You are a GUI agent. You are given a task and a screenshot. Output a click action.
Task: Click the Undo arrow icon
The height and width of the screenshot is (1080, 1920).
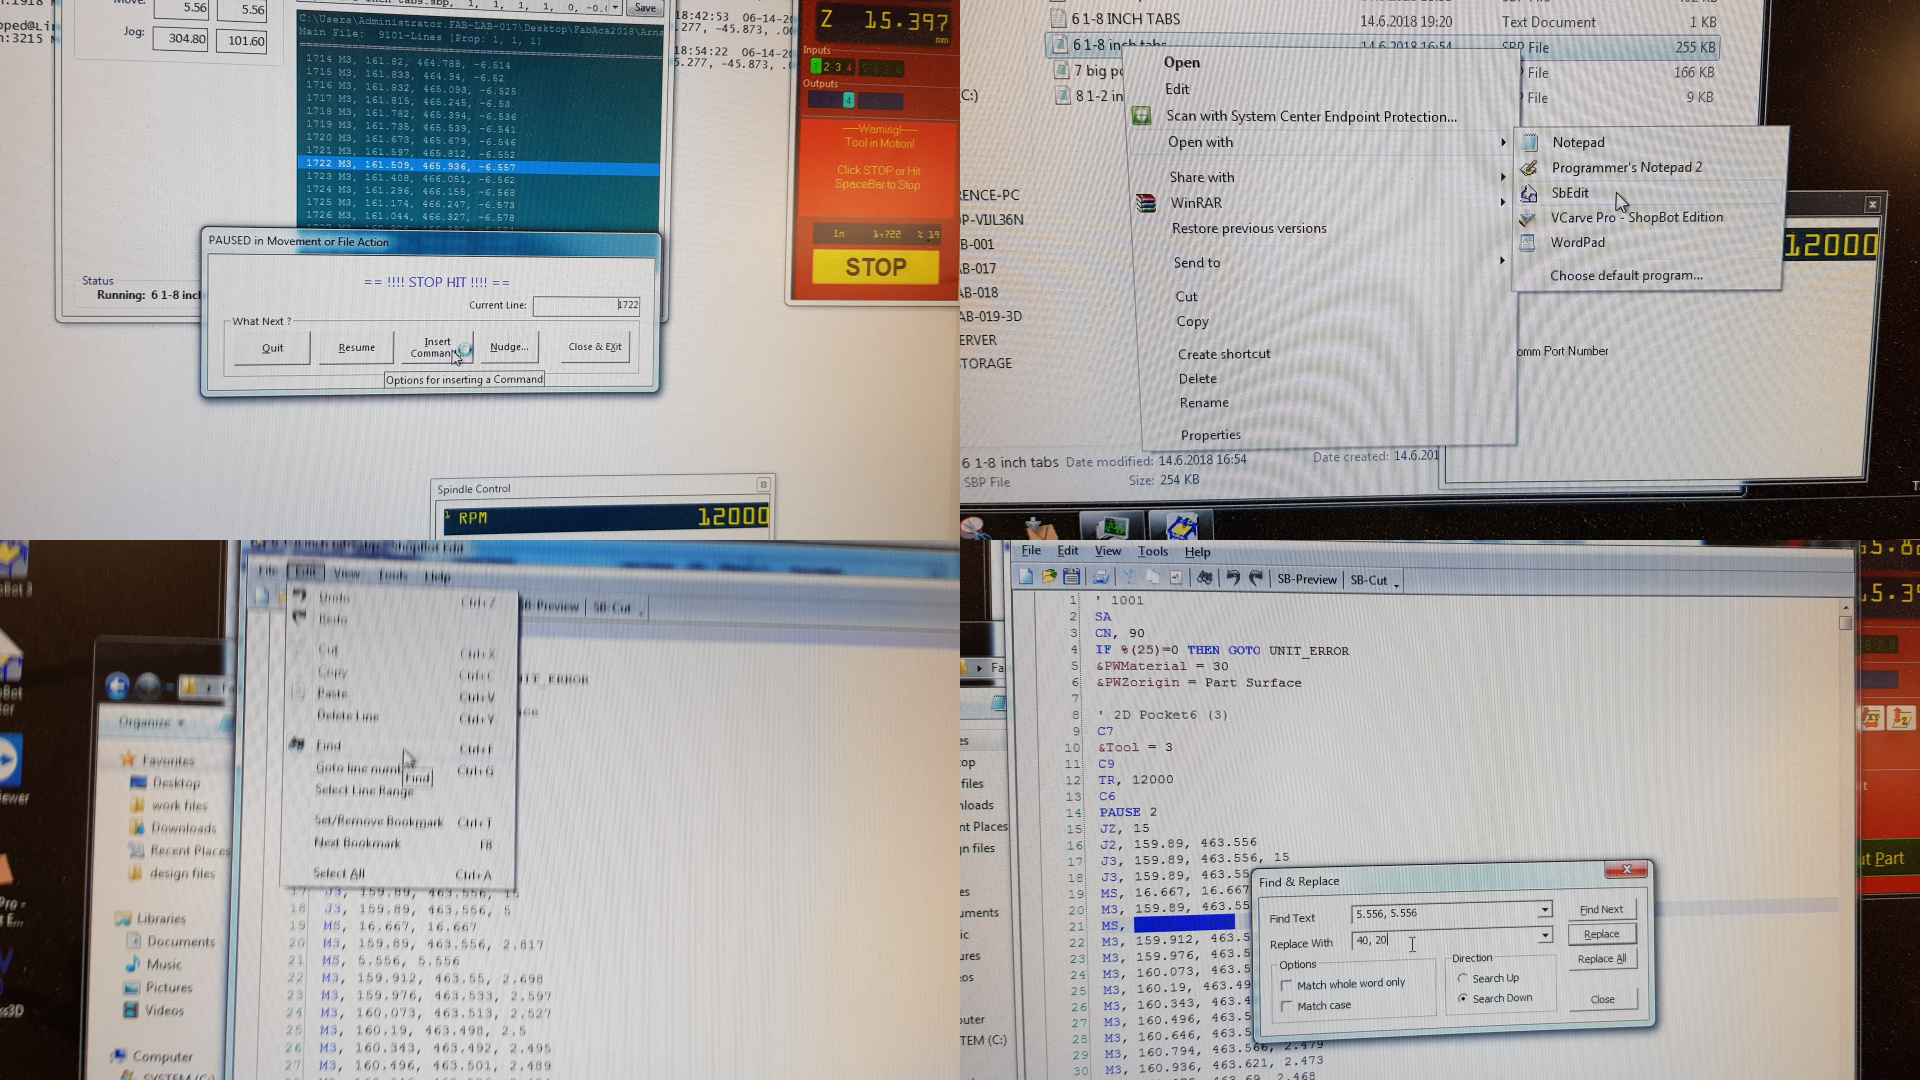point(1233,578)
